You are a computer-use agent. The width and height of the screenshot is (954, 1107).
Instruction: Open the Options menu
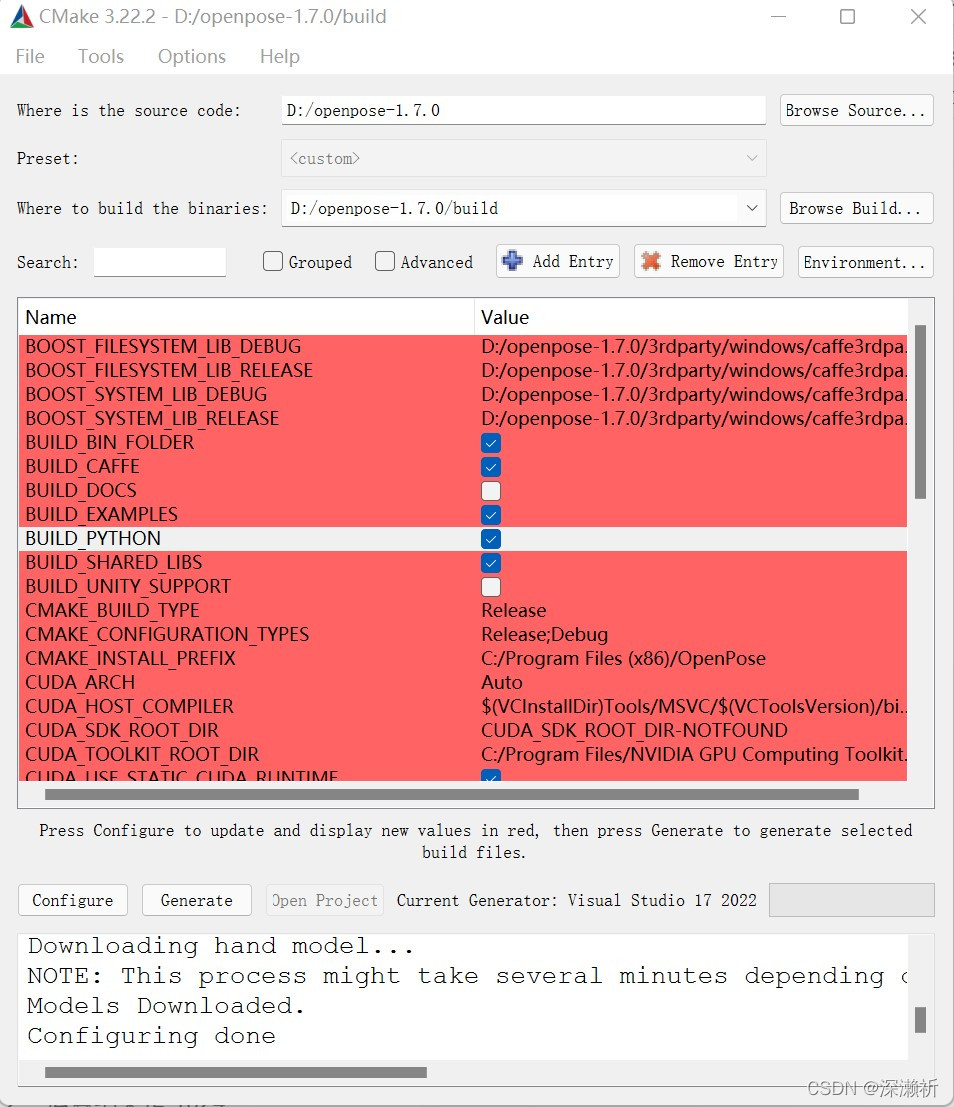(x=191, y=56)
